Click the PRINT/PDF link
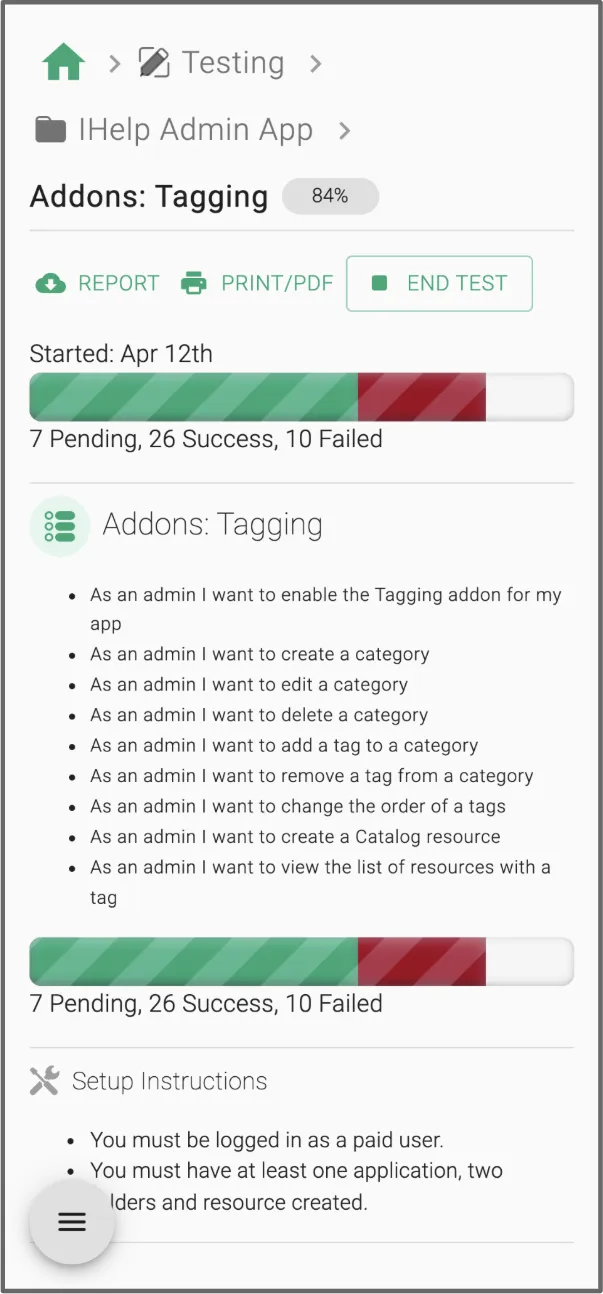Screen dimensions: 603x1294 pyautogui.click(x=276, y=284)
